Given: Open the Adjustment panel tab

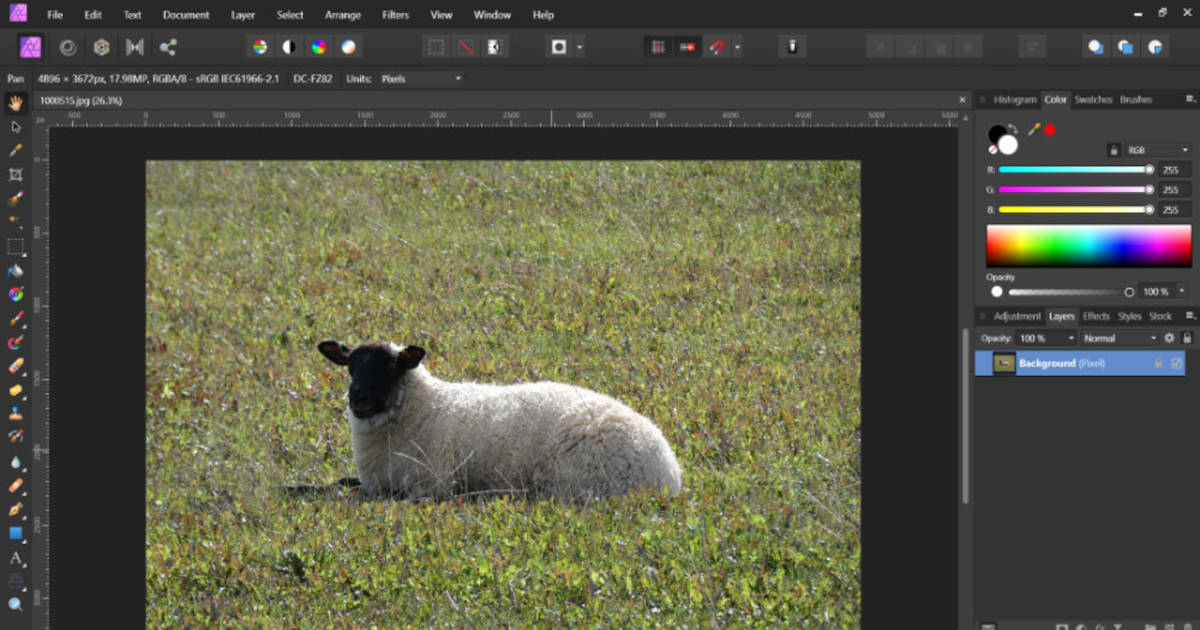Looking at the screenshot, I should click(x=1017, y=316).
